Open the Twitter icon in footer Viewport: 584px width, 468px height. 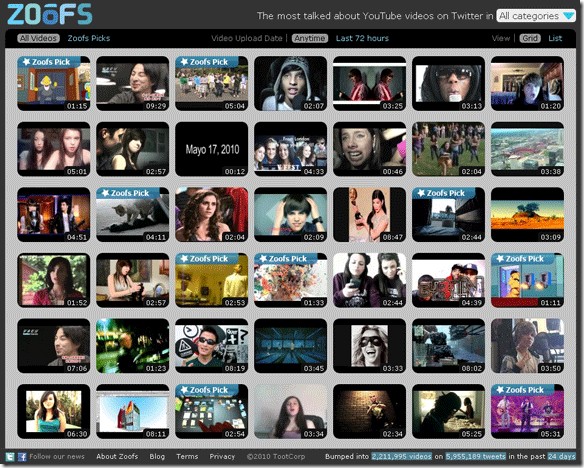point(10,457)
